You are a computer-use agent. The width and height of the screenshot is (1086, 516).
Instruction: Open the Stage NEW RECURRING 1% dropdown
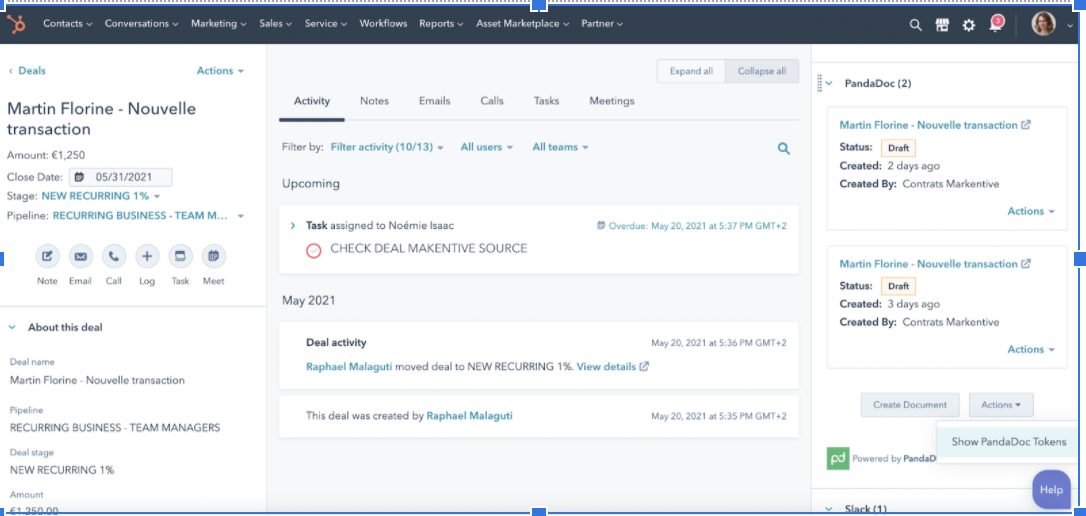click(x=100, y=196)
